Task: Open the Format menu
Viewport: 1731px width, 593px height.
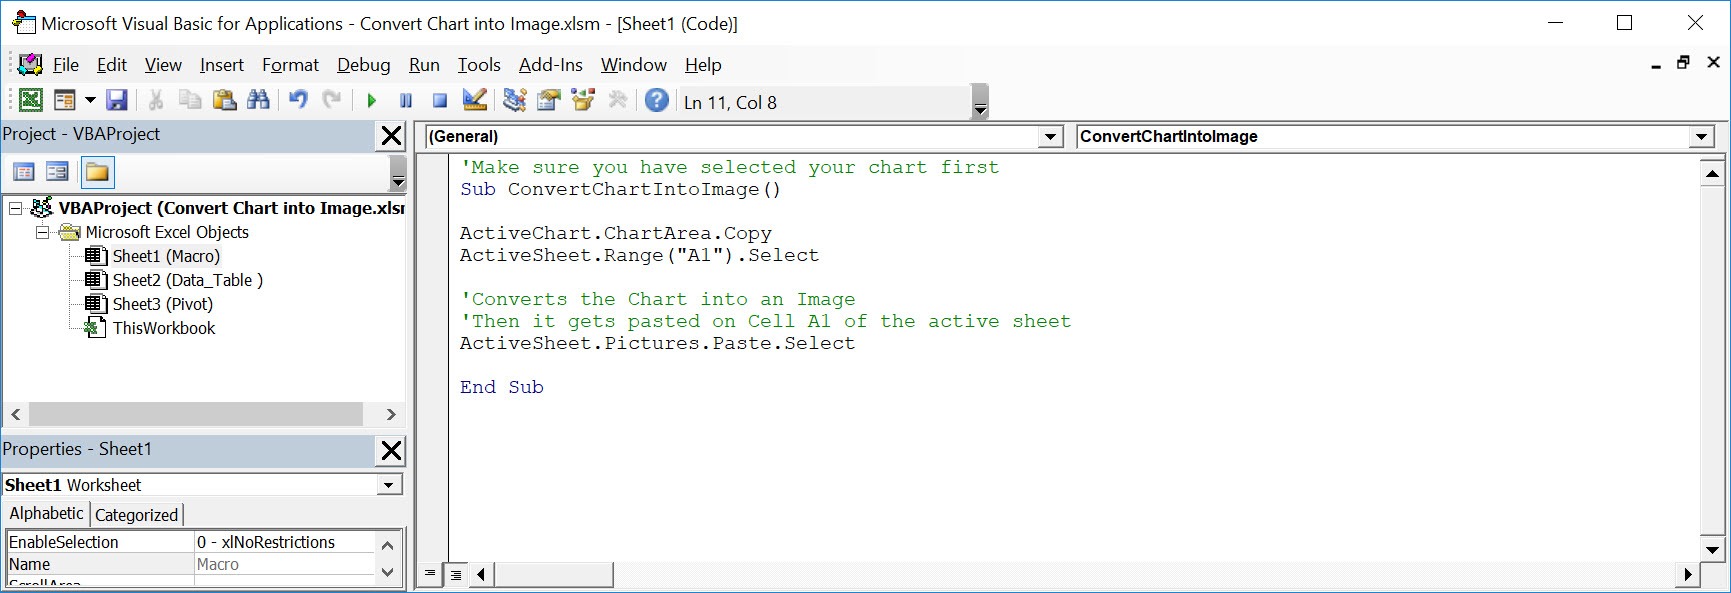Action: [x=290, y=65]
